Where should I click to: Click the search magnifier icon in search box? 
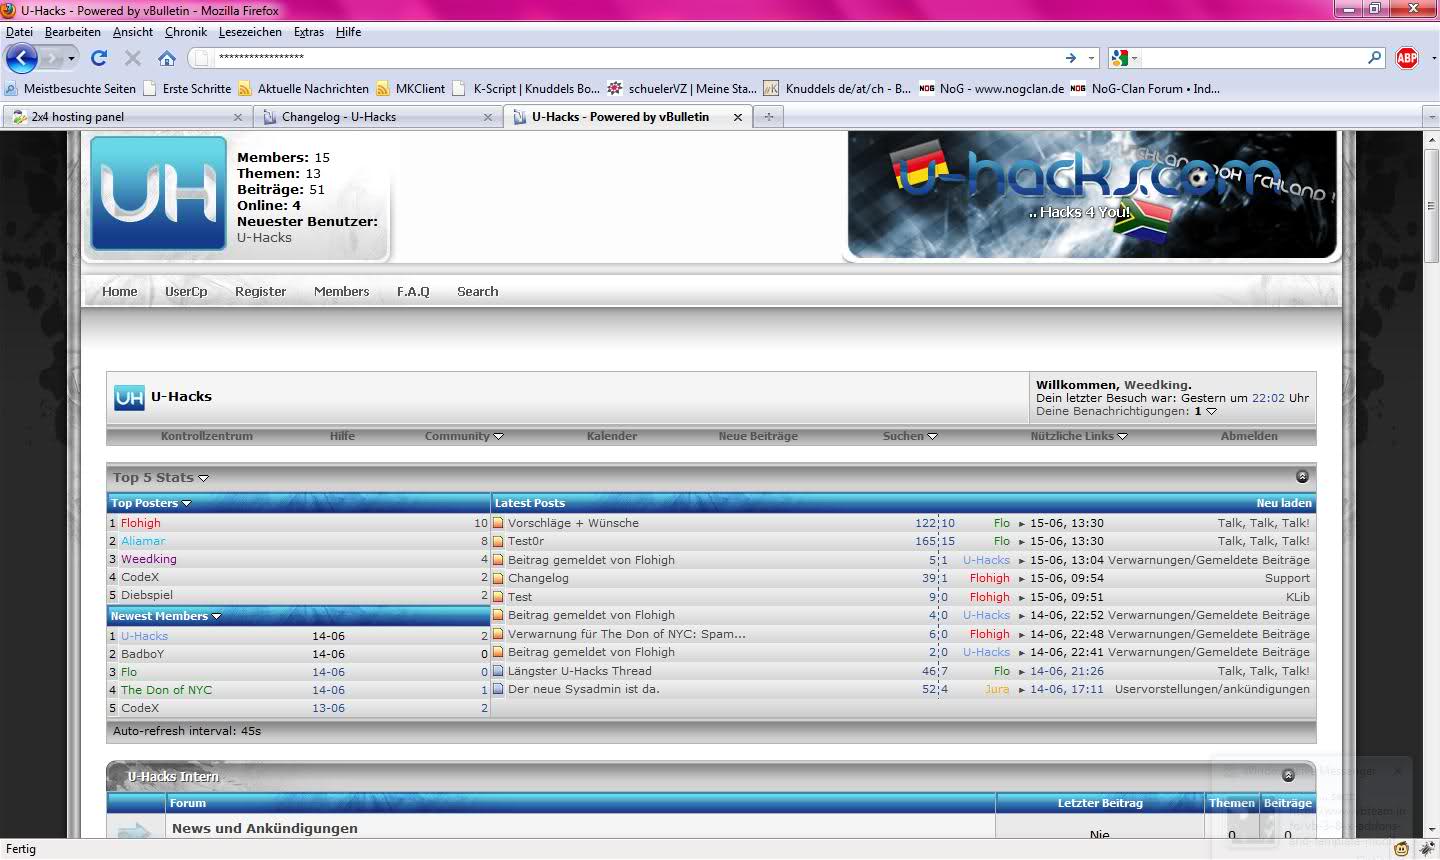1375,58
